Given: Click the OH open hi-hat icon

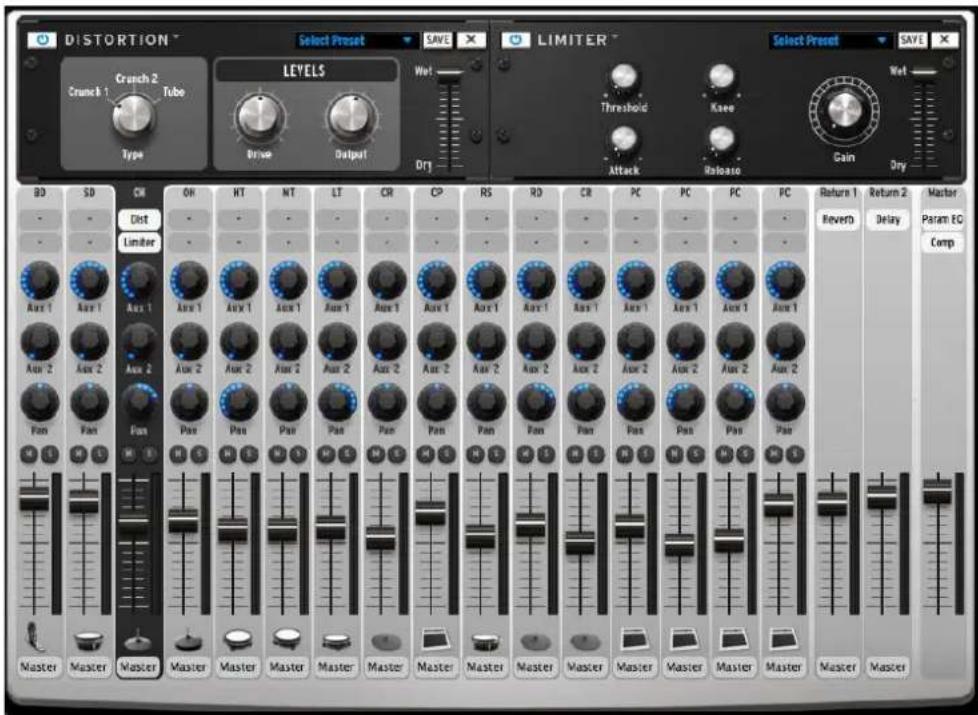Looking at the screenshot, I should click(188, 640).
